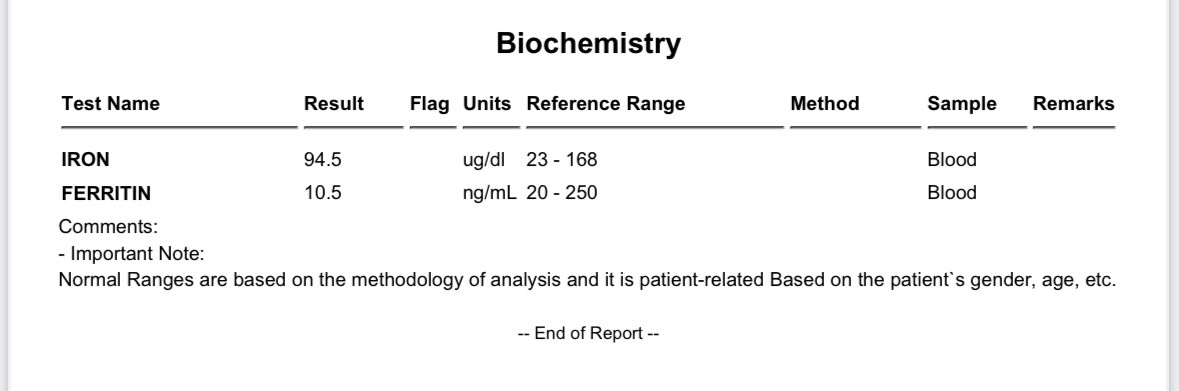Select the ug/dl units for IRON
Screen dimensions: 1179x391
point(484,160)
